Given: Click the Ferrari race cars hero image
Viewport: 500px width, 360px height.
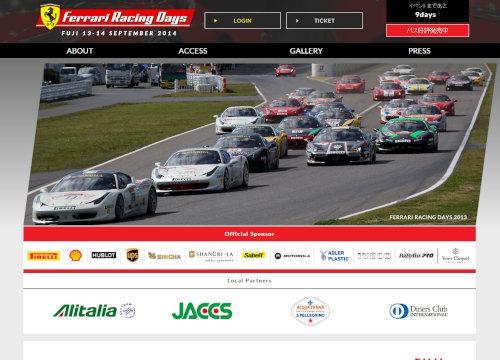Looking at the screenshot, I should [260, 144].
